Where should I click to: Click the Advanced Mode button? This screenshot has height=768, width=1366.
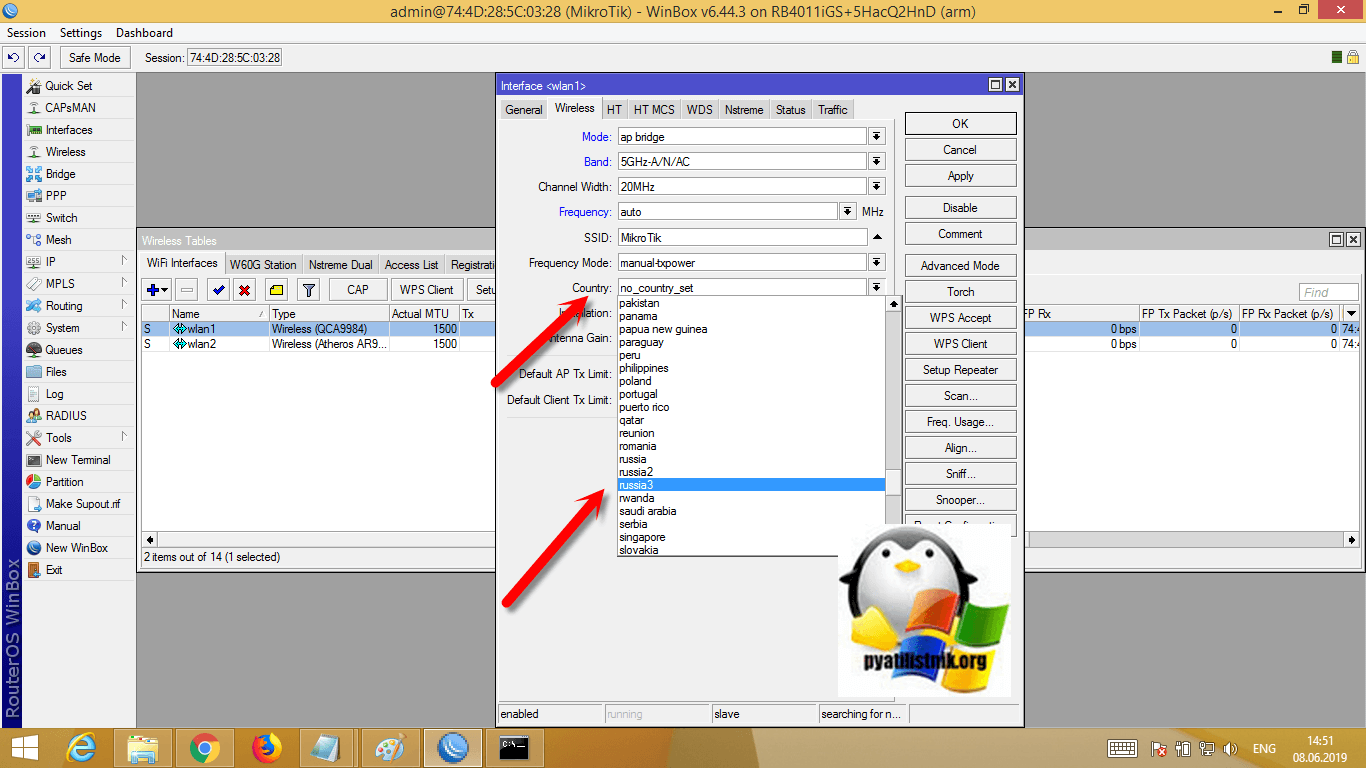point(960,266)
